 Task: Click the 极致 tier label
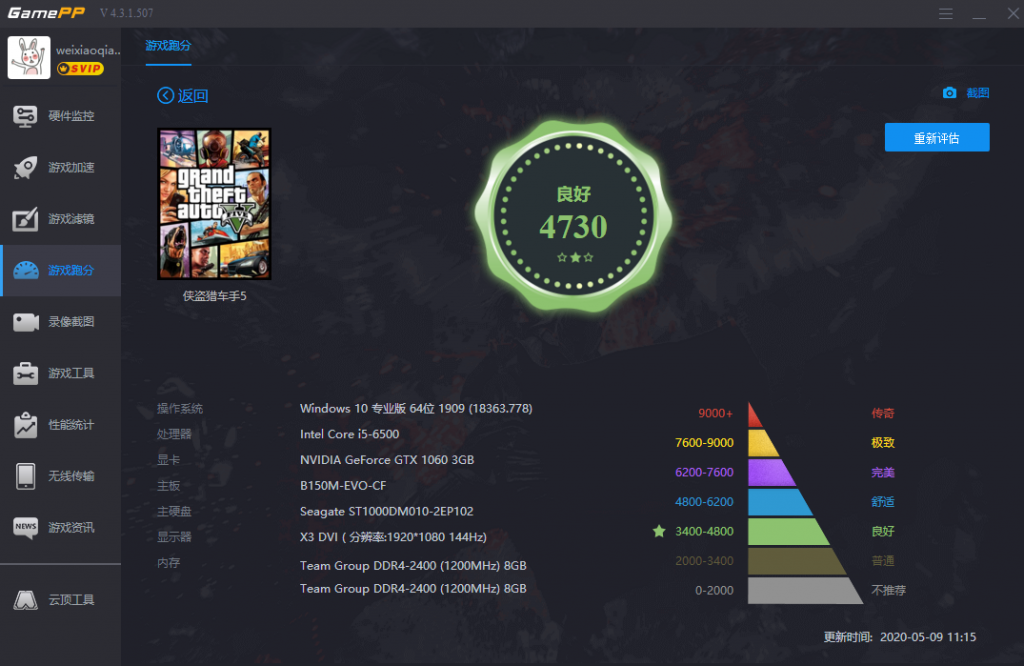coord(883,443)
